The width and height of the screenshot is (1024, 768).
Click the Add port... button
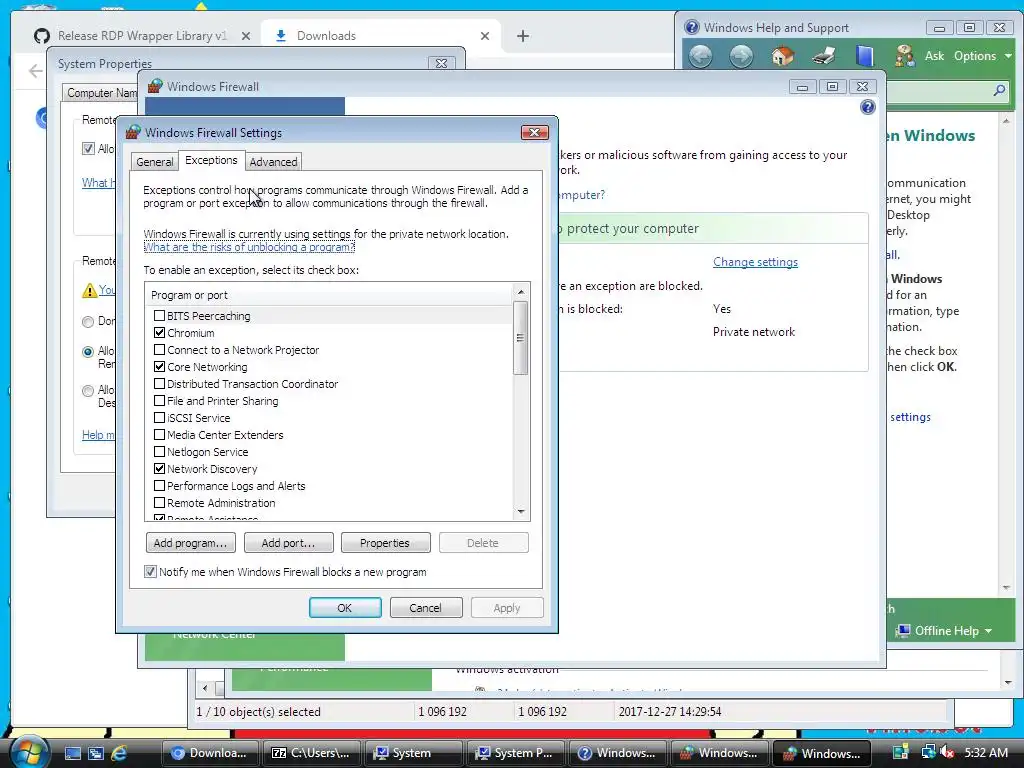(288, 543)
